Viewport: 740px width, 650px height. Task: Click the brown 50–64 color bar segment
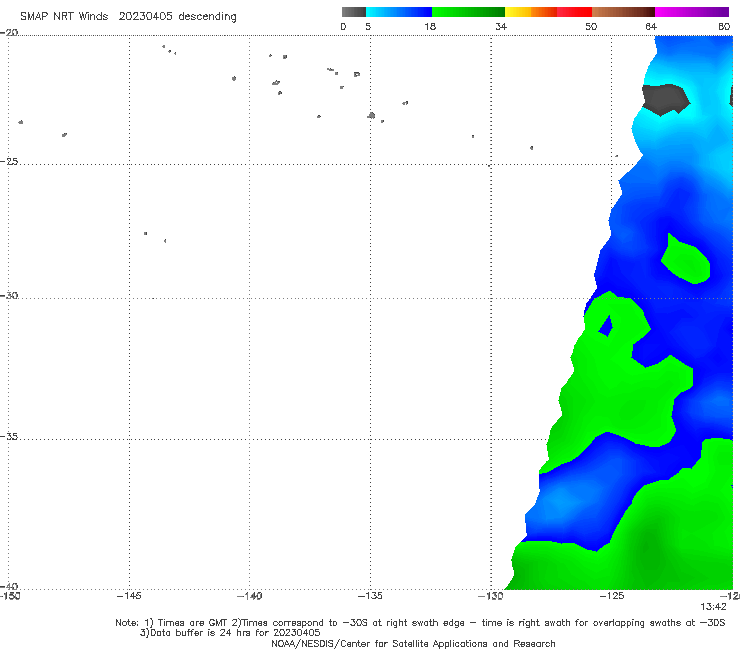pyautogui.click(x=623, y=12)
